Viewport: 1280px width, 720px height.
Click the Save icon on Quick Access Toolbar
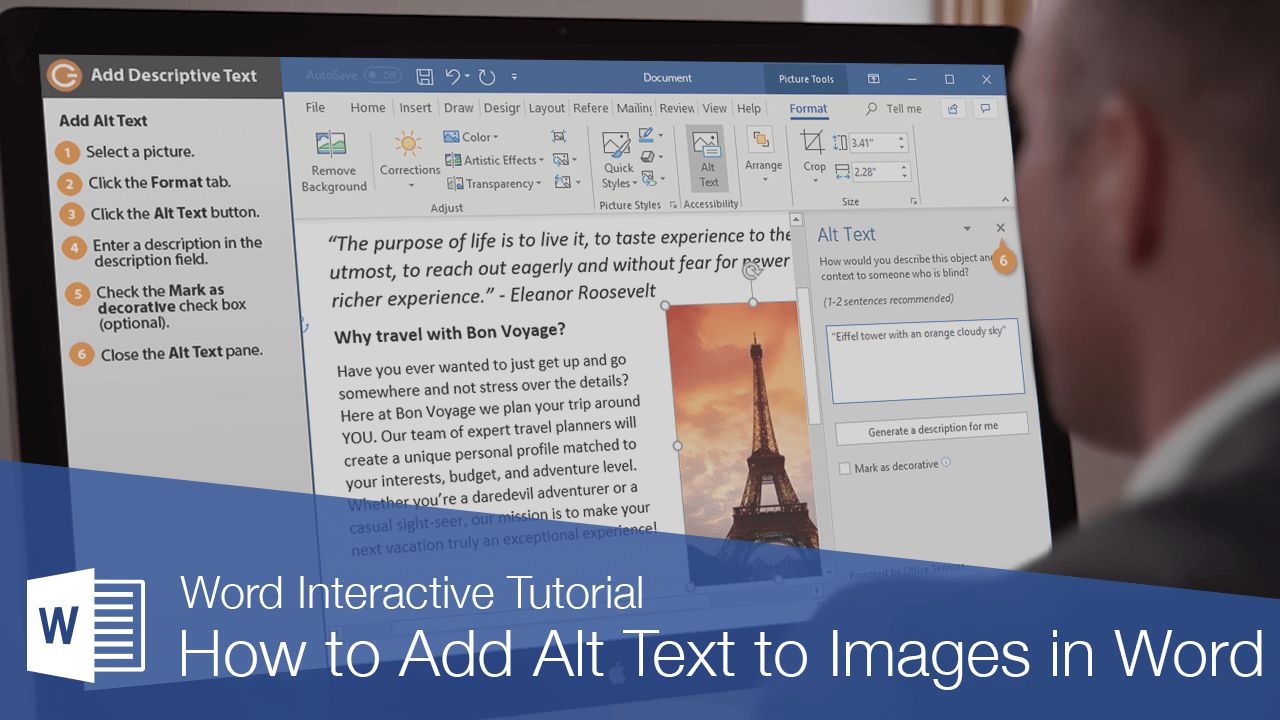tap(423, 77)
